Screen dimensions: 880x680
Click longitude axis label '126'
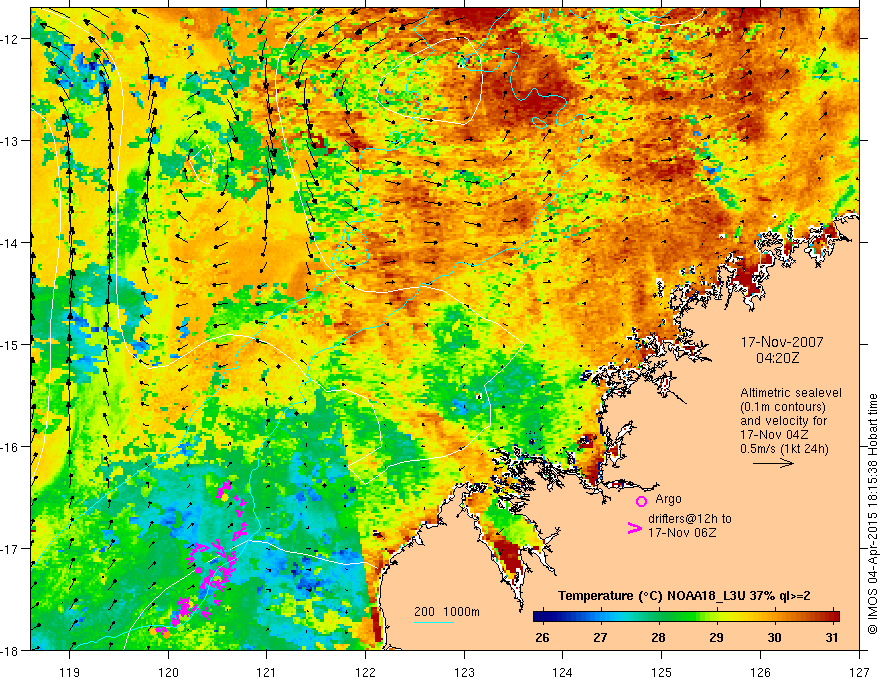[760, 672]
